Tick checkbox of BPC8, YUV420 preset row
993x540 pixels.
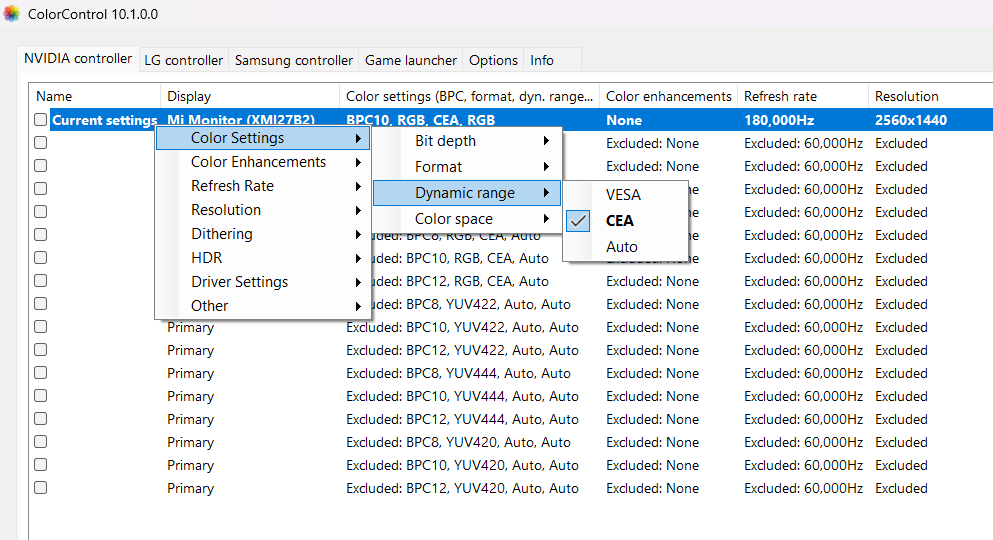(x=41, y=441)
